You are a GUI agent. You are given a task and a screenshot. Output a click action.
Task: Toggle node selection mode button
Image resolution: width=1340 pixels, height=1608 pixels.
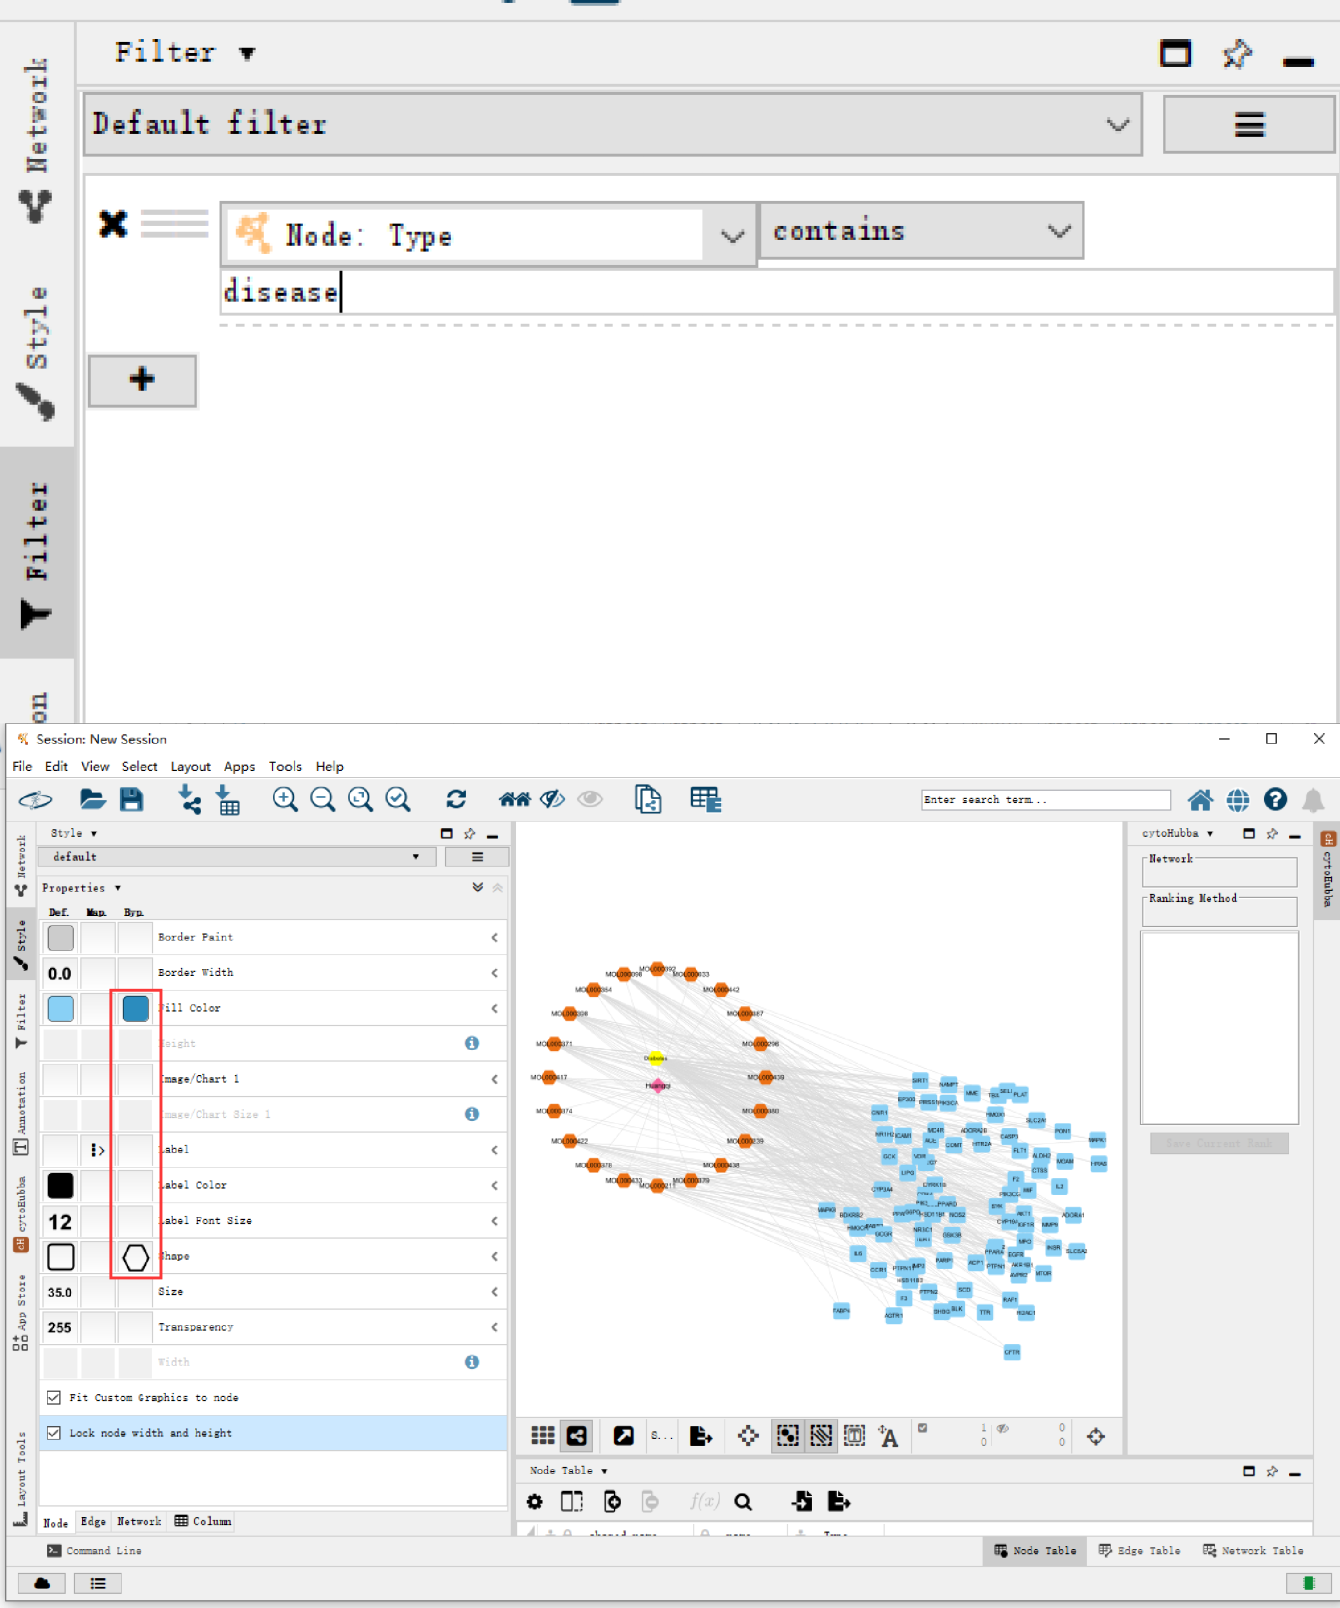coord(788,1436)
